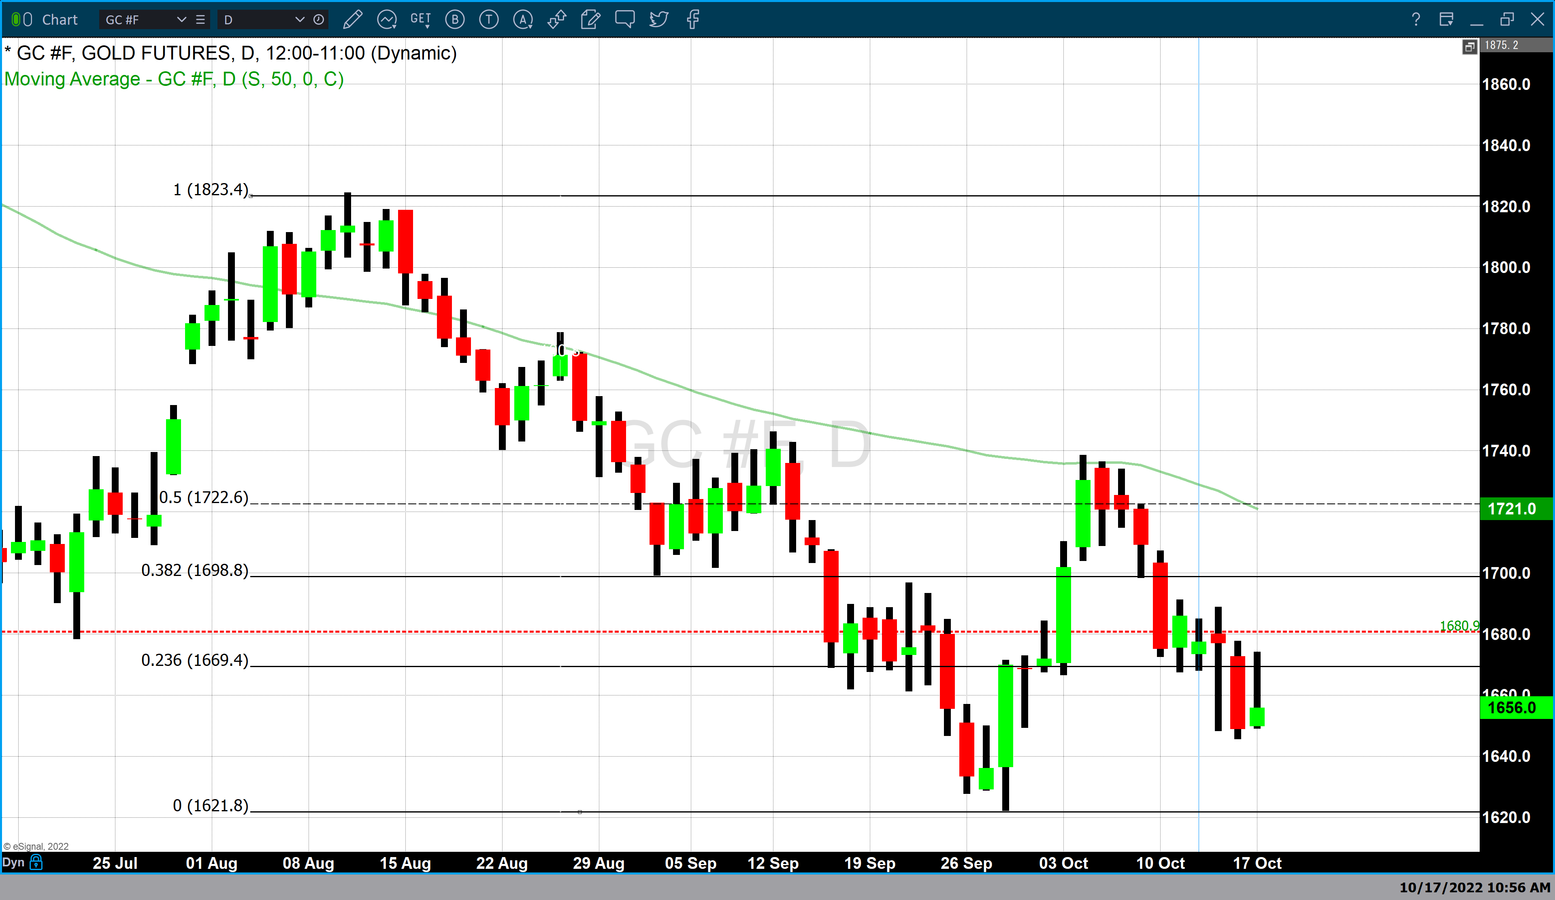Open the symbol list menu icon
Image resolution: width=1555 pixels, height=900 pixels.
(x=201, y=19)
